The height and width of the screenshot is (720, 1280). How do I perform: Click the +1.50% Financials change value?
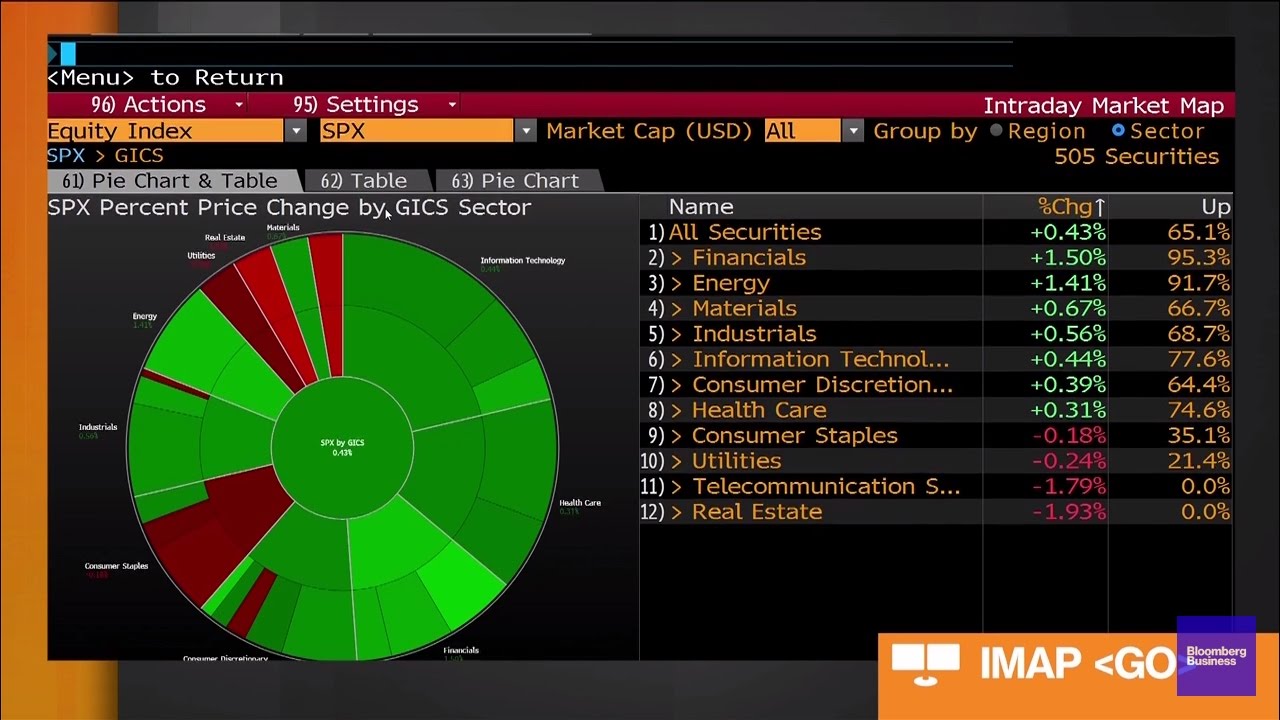(x=1068, y=258)
